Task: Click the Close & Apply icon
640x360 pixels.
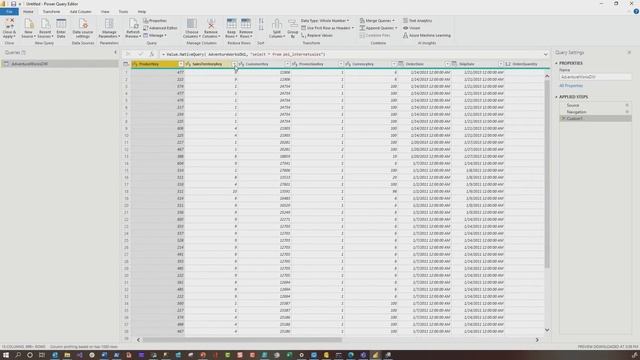Action: coord(9,24)
